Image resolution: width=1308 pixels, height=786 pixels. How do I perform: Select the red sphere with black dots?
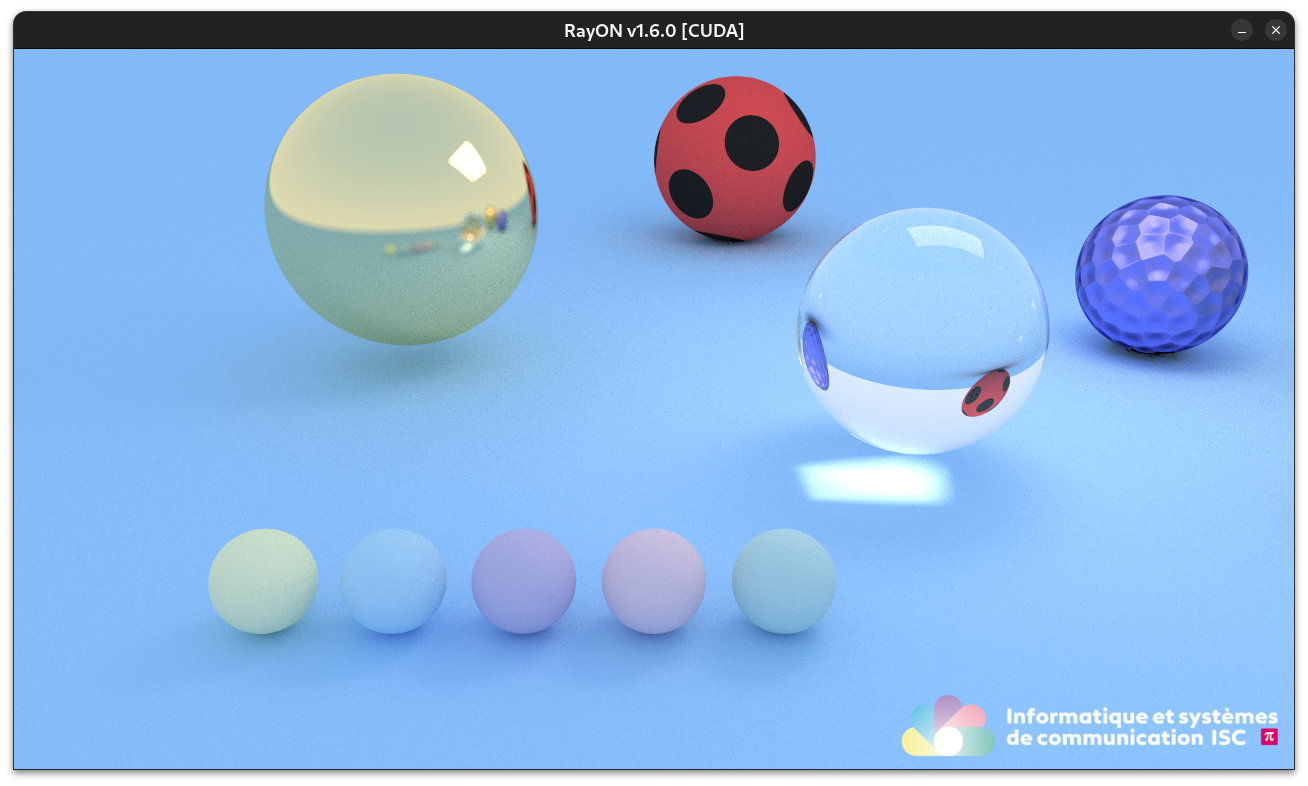[x=735, y=158]
